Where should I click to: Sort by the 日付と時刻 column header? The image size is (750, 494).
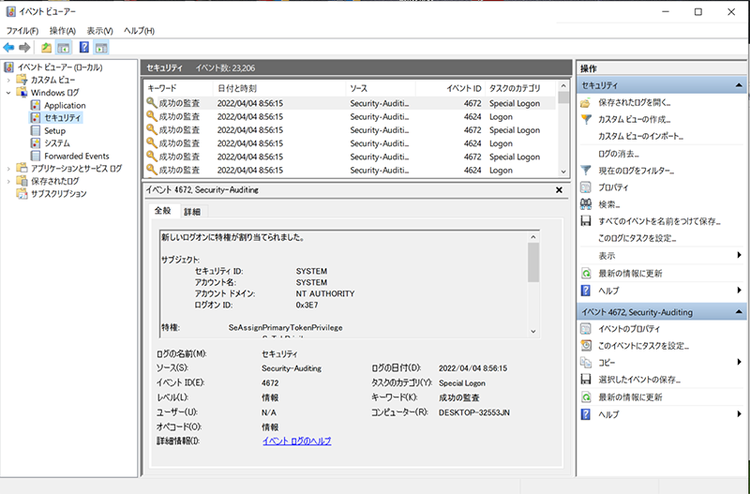tap(279, 88)
